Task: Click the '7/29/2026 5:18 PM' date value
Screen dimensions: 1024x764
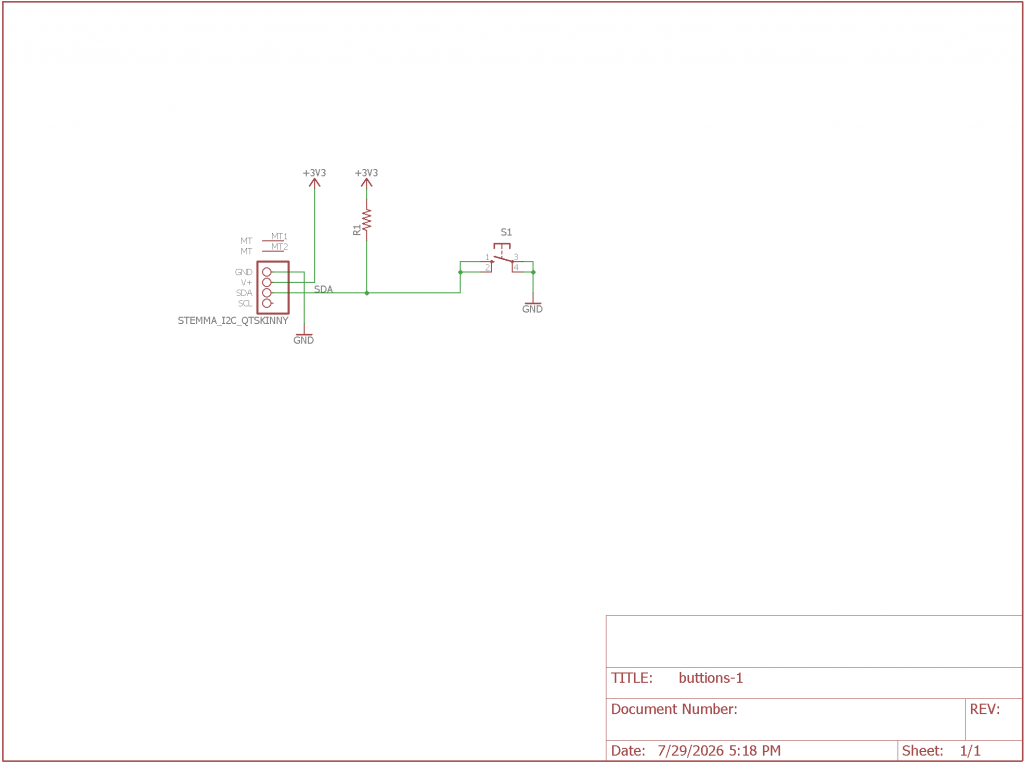Action: 718,751
